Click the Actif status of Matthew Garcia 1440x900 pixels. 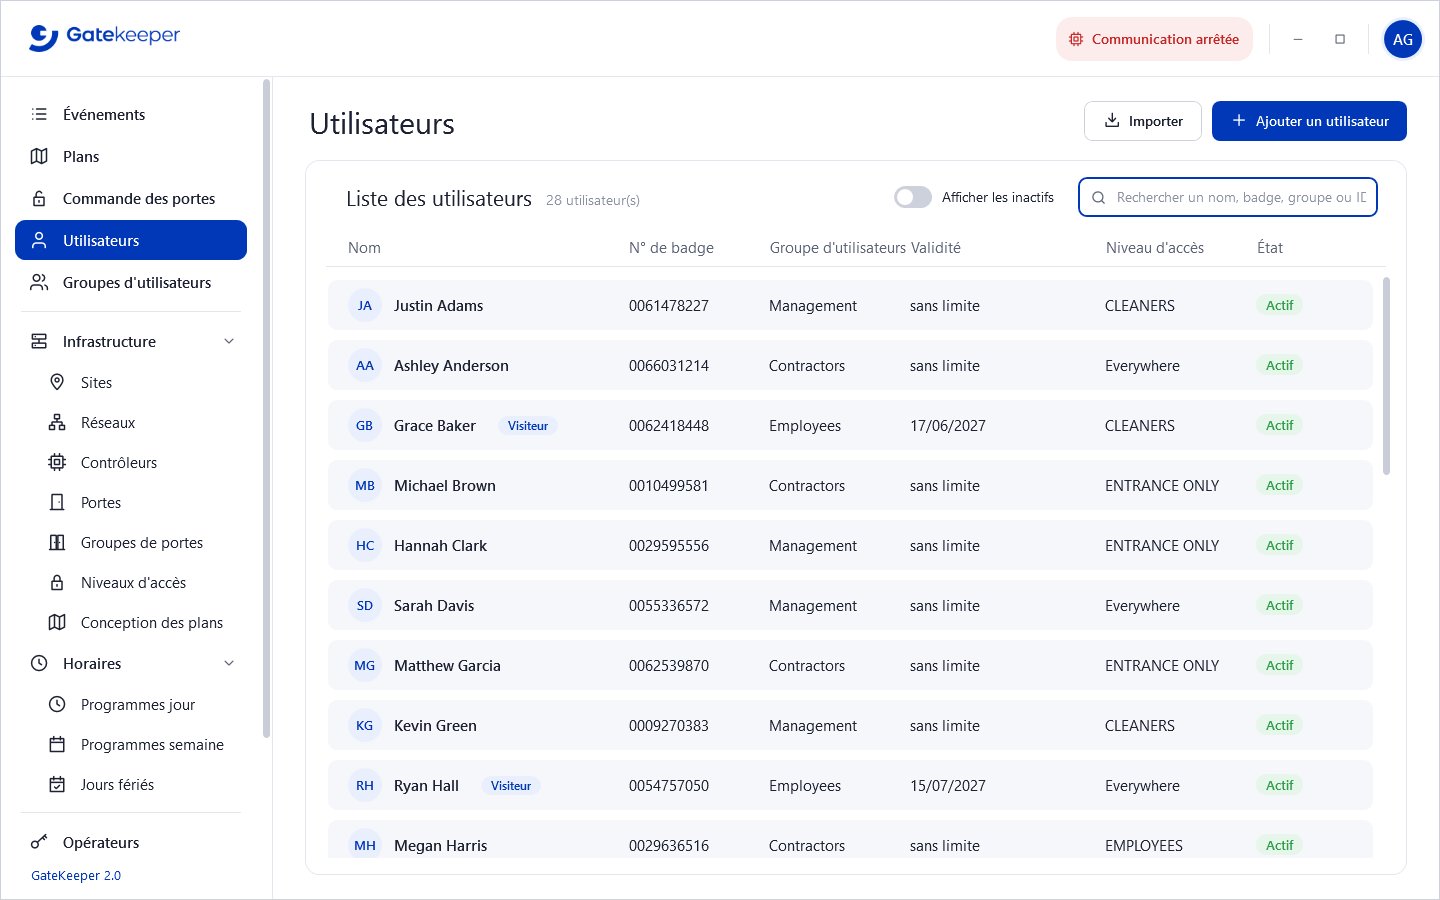tap(1280, 666)
